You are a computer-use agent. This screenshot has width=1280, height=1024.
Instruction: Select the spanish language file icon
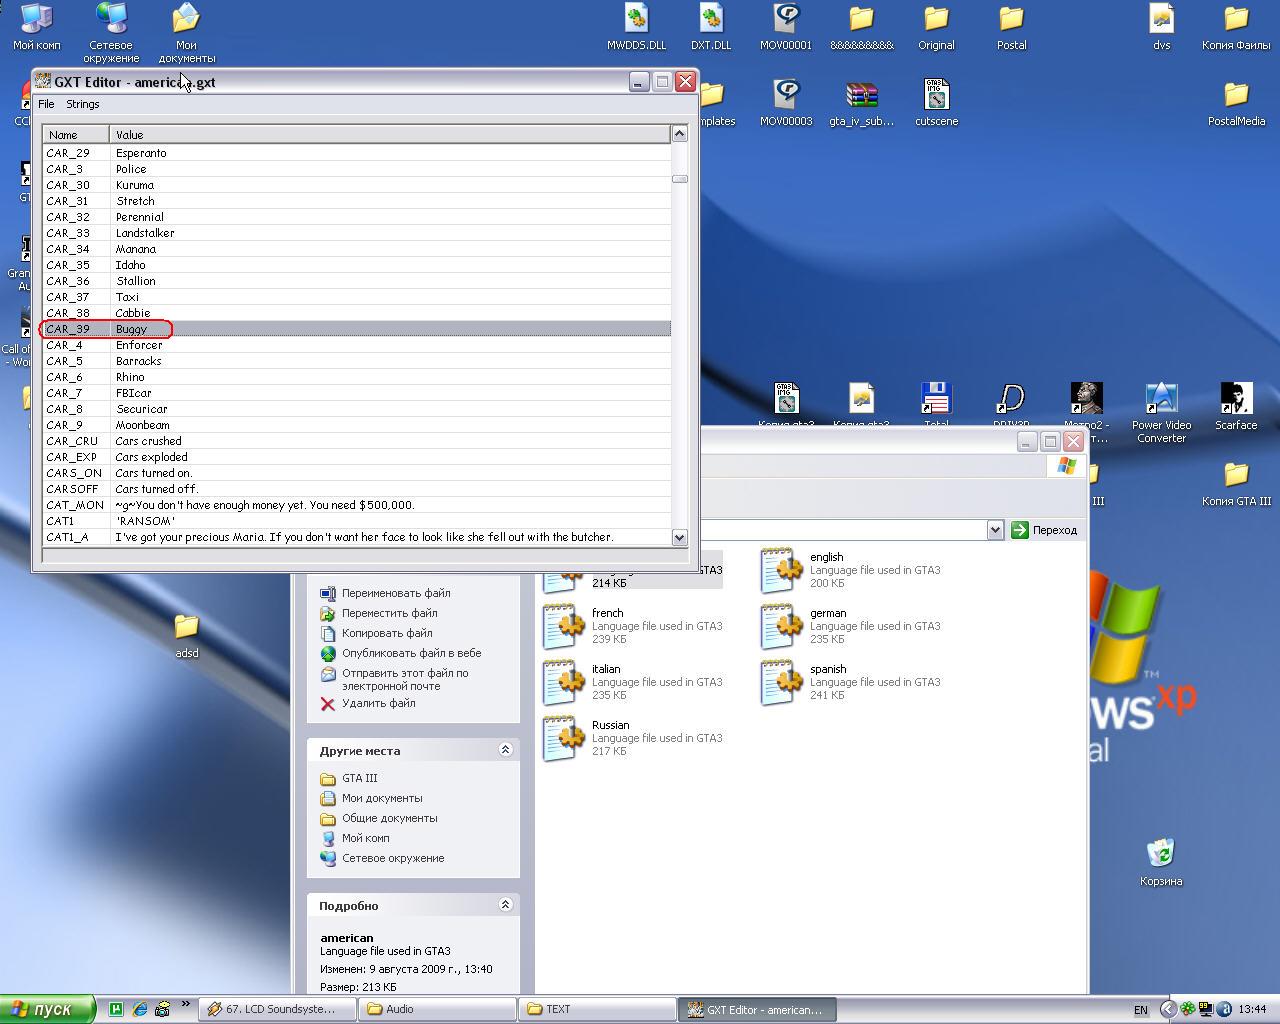pyautogui.click(x=782, y=682)
